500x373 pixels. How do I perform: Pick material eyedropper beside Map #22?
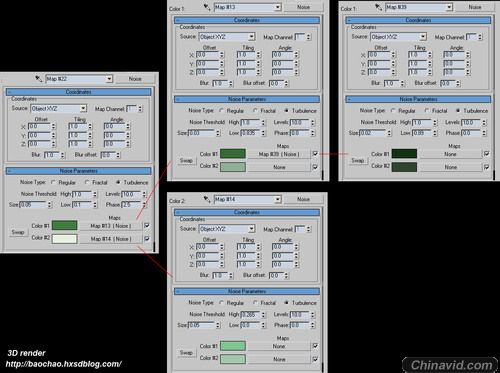tap(39, 79)
